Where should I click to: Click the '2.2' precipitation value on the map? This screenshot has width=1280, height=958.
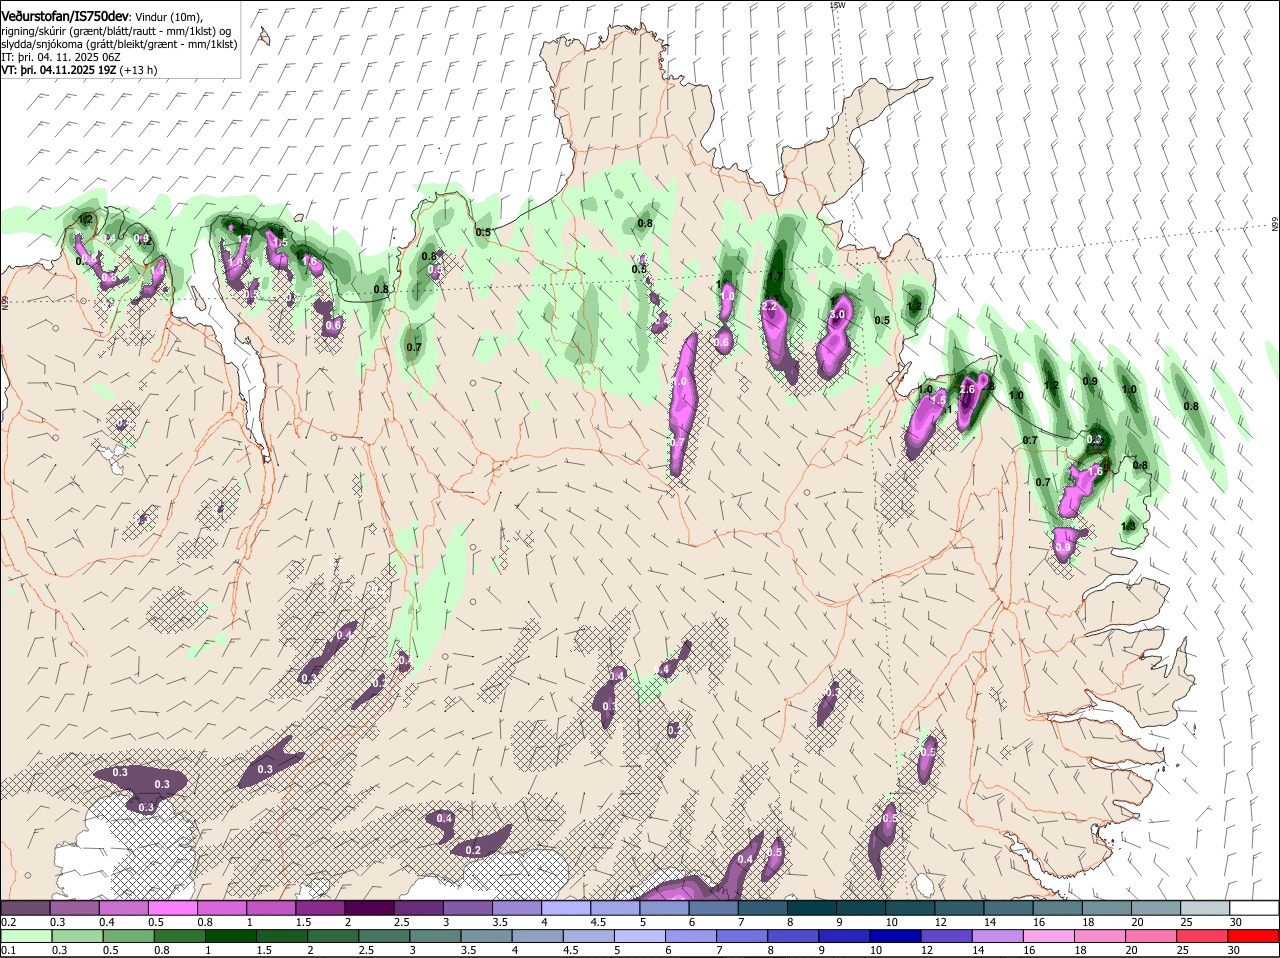[769, 306]
